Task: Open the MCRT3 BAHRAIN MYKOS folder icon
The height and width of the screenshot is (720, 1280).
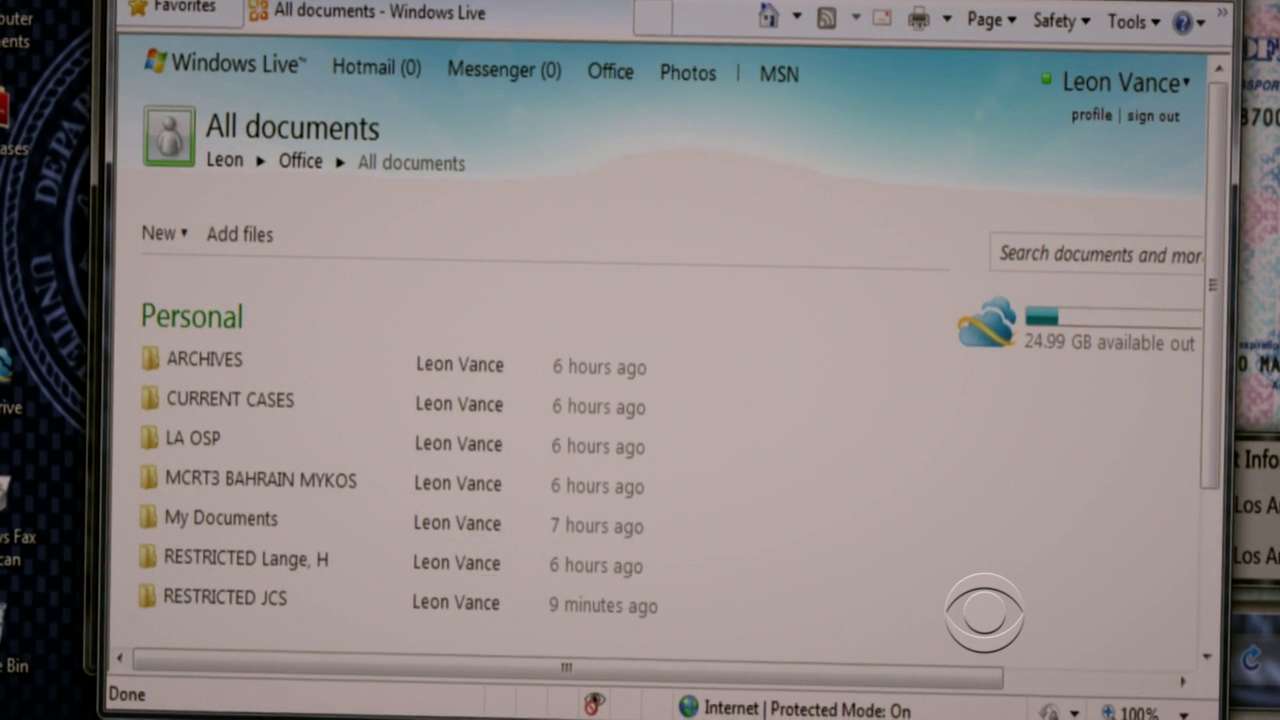Action: [149, 478]
